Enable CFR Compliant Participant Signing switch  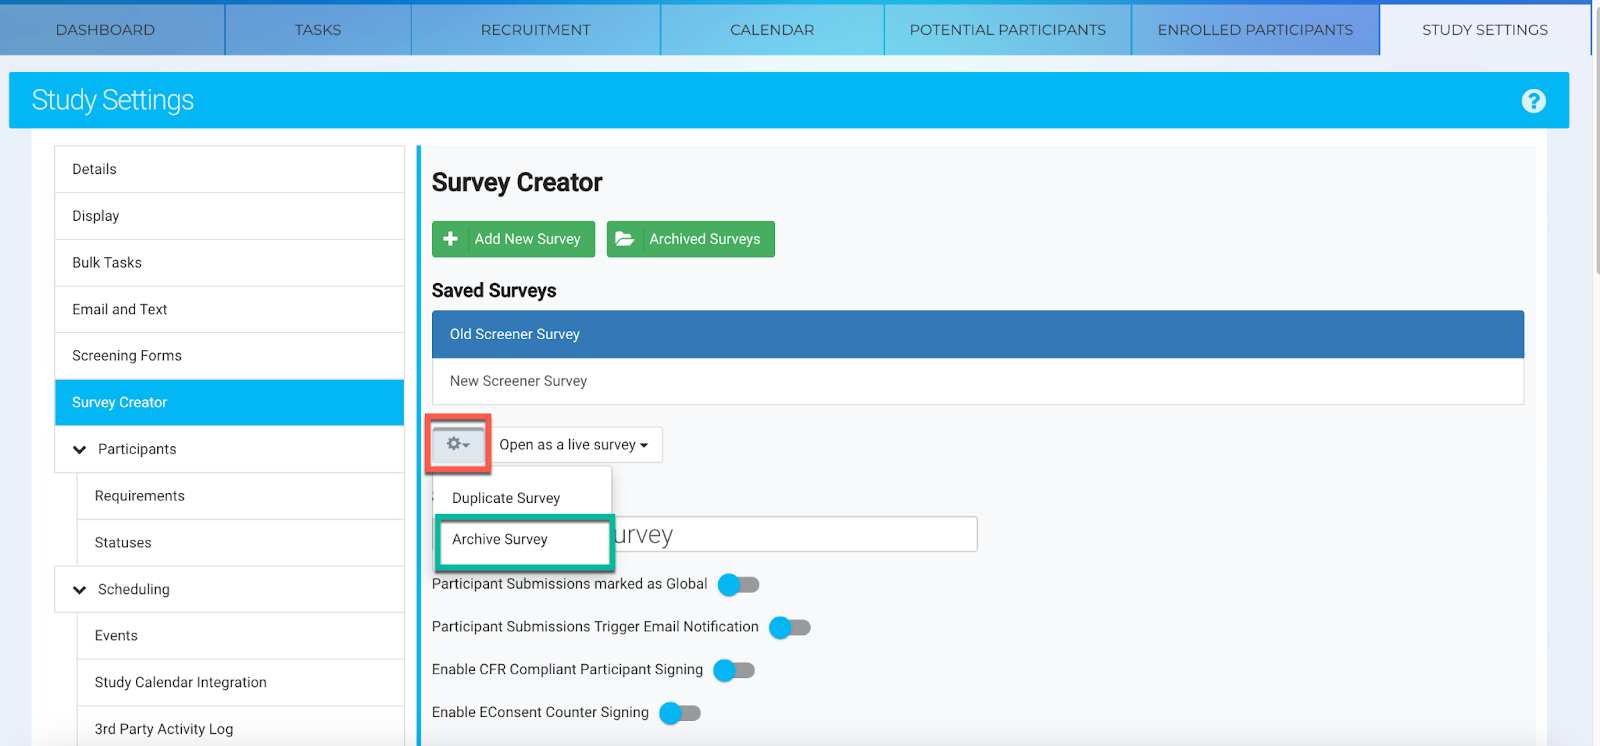733,671
